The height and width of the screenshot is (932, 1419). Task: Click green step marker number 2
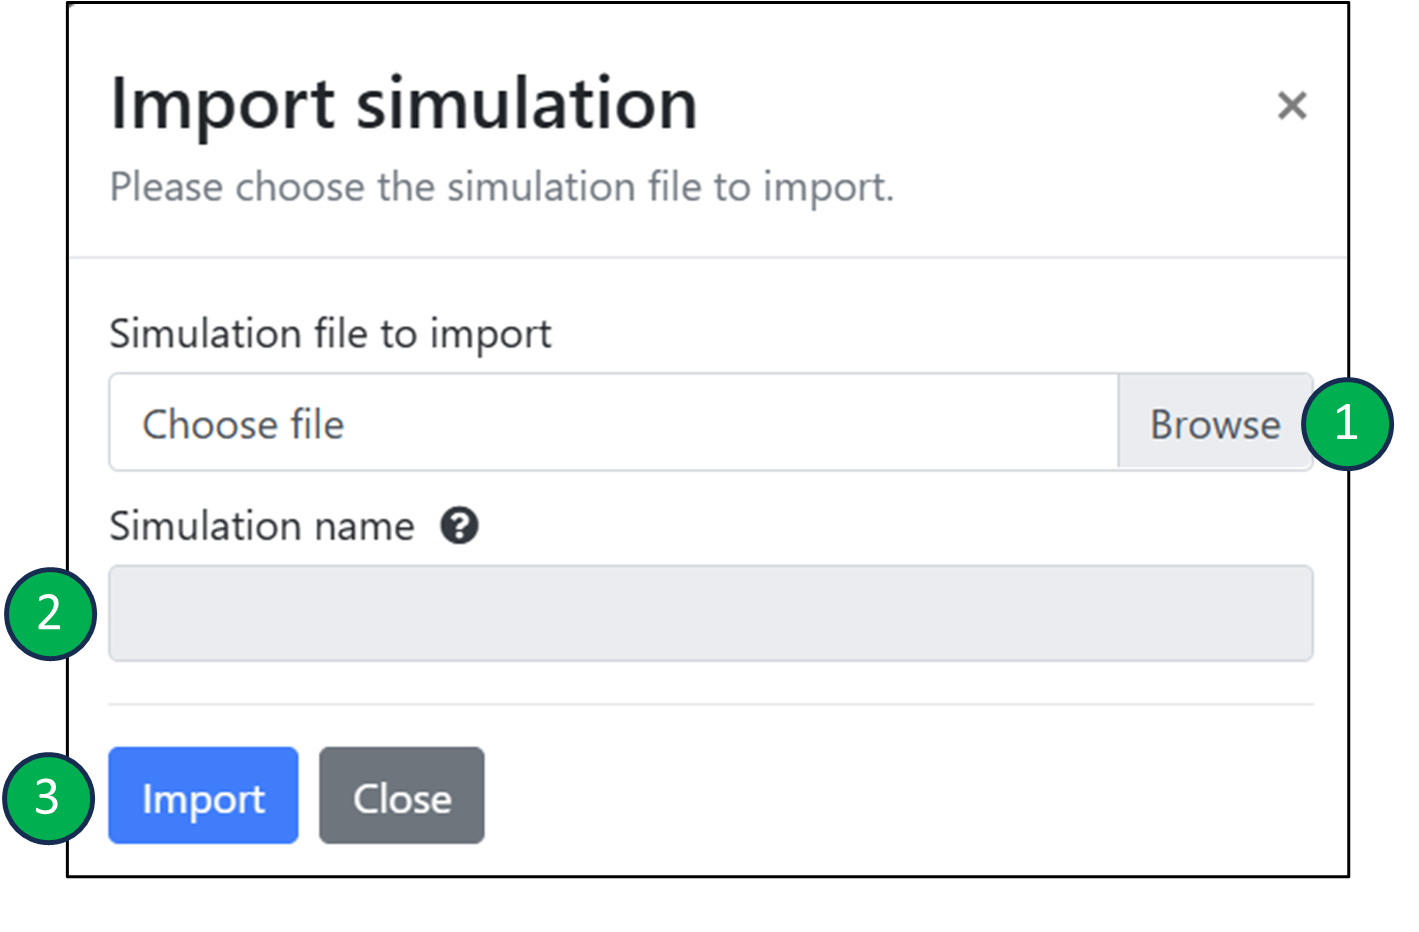[50, 613]
